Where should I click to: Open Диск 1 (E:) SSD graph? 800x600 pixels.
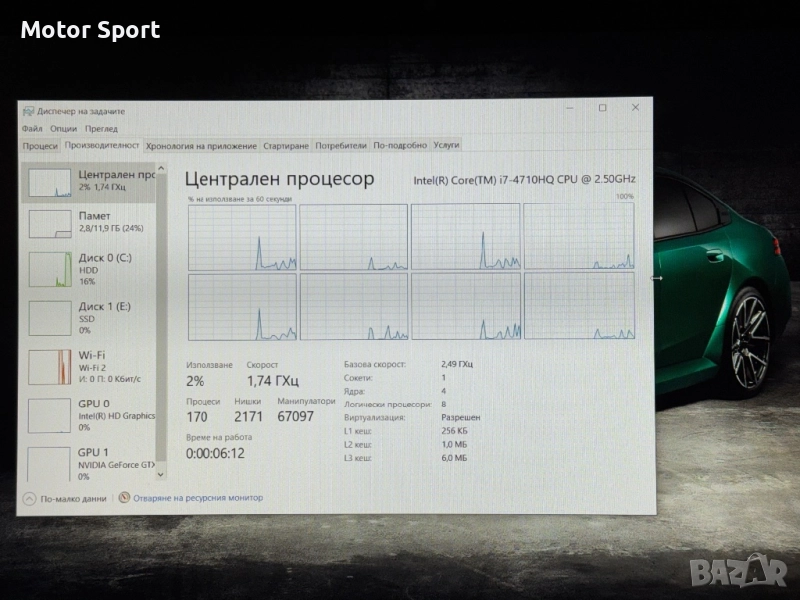pyautogui.click(x=50, y=318)
